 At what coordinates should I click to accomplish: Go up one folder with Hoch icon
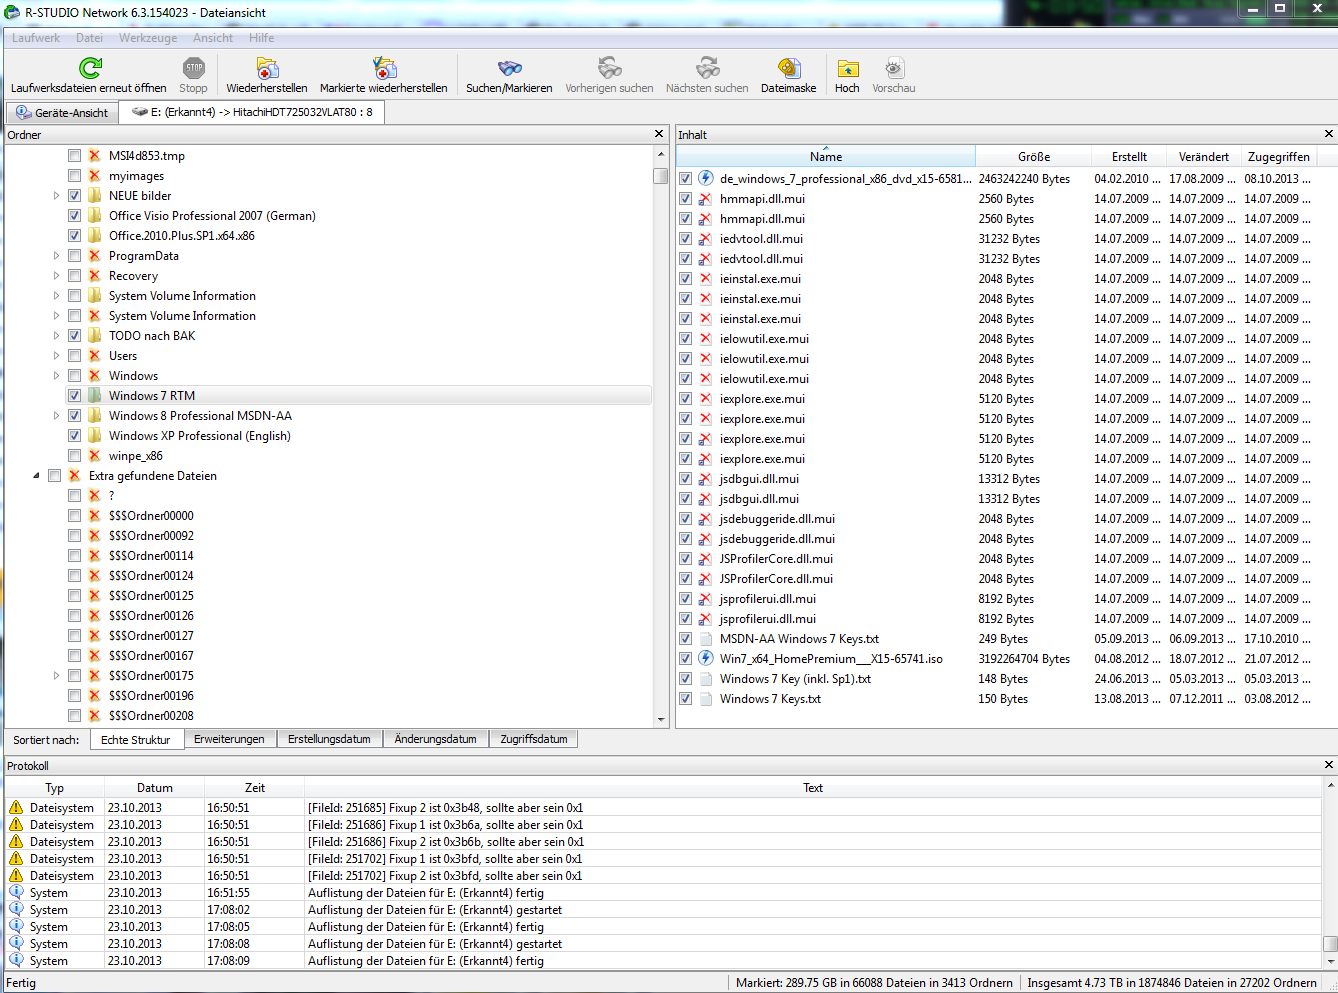[x=848, y=68]
